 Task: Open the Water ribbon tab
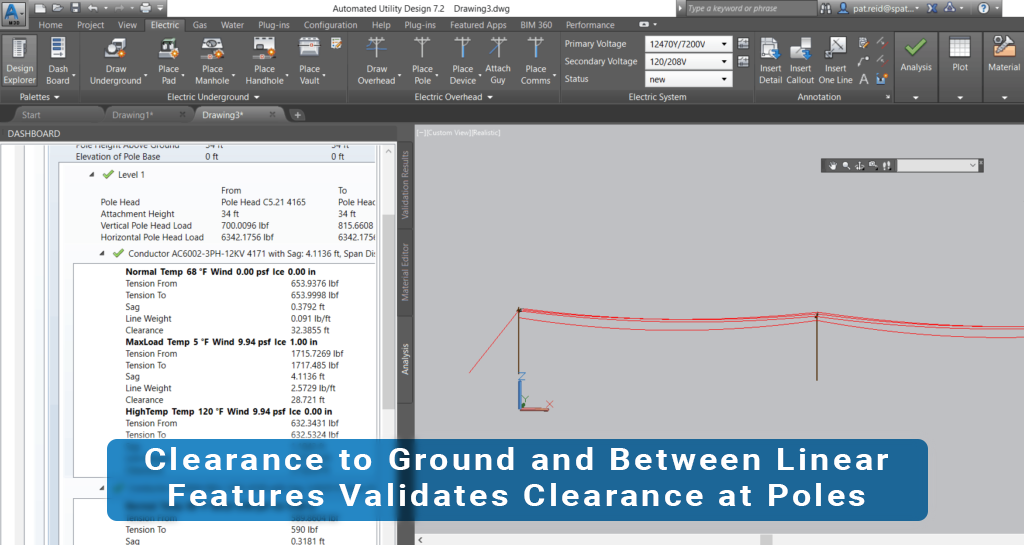point(232,25)
